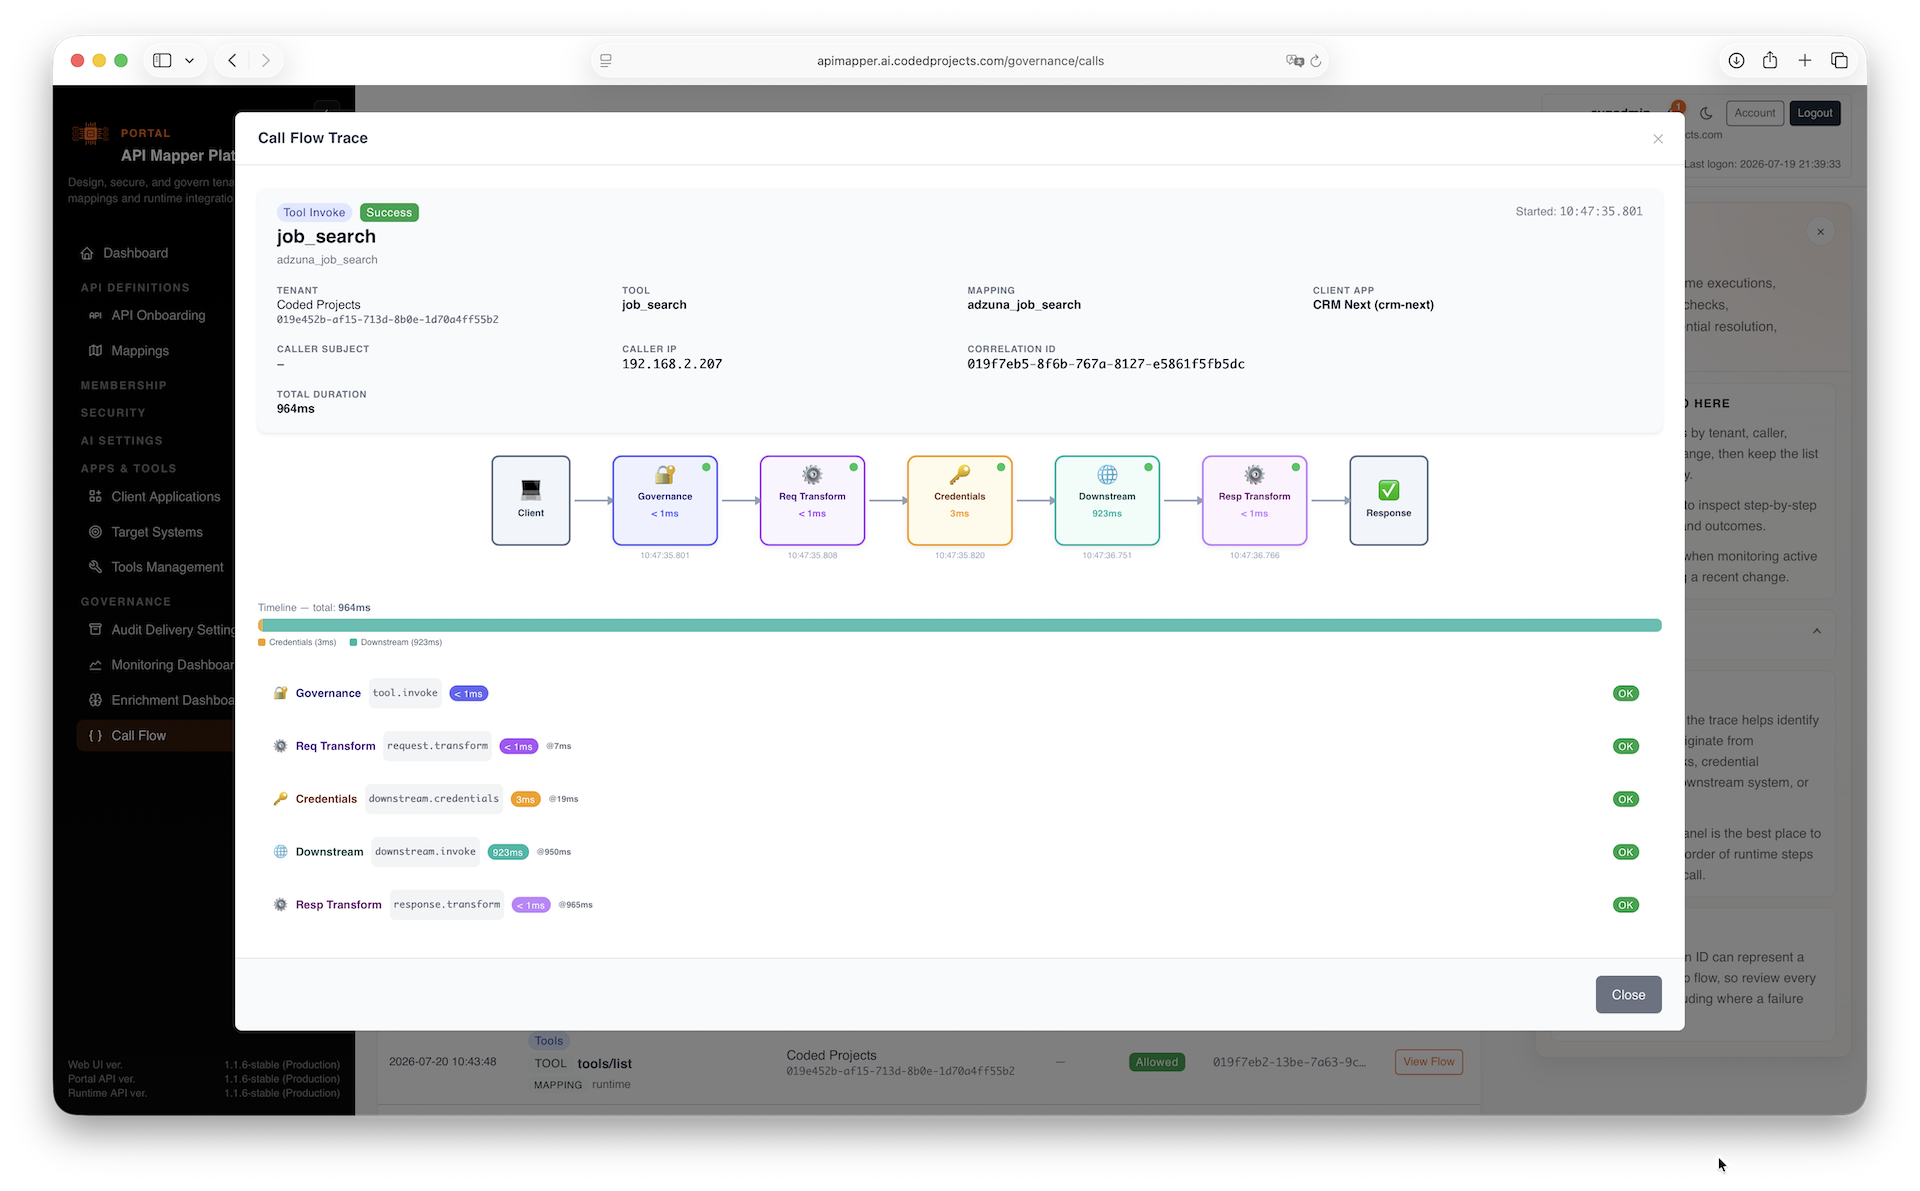Click the Safari sidebar toggle icon
Viewport: 1920px width, 1191px height.
point(162,61)
